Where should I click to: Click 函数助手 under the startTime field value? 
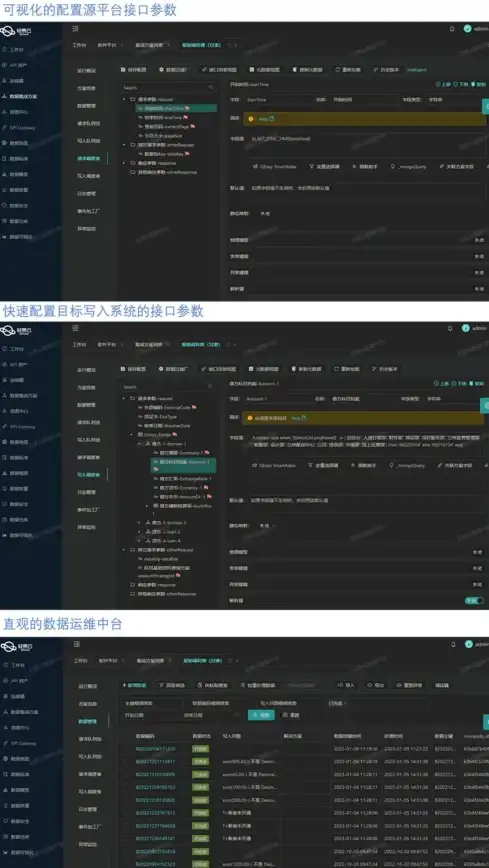pos(365,166)
